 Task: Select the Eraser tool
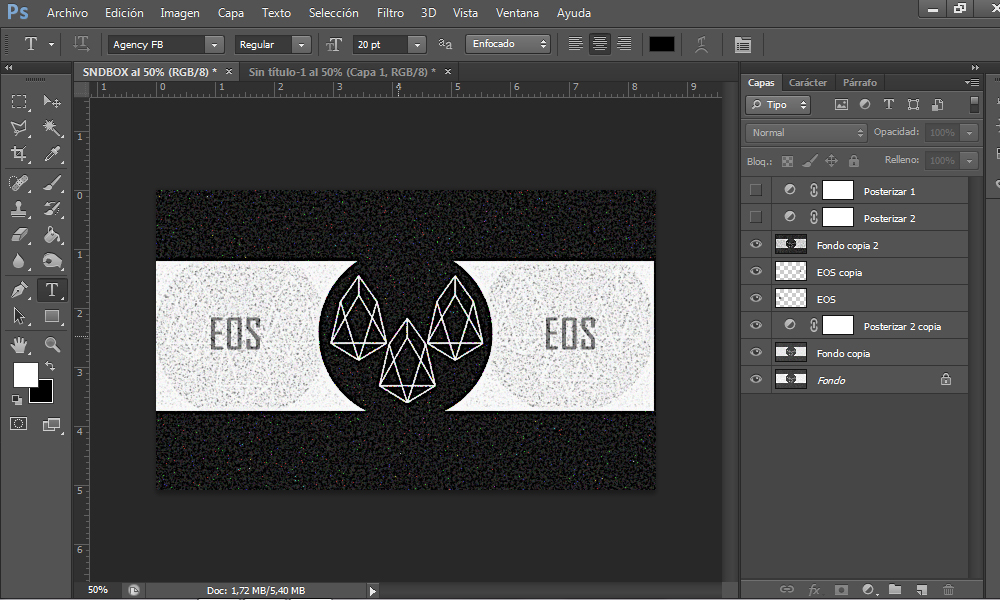(x=19, y=235)
